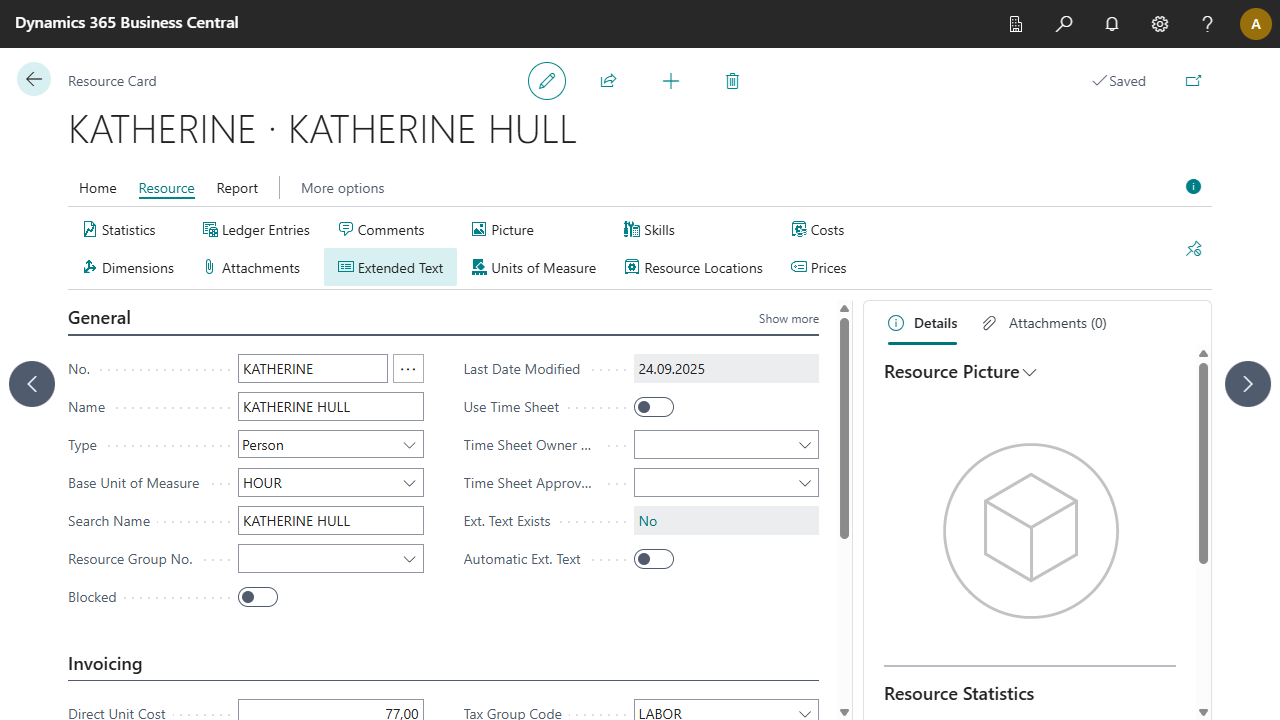The height and width of the screenshot is (720, 1280).
Task: Click the plus icon to create new
Action: click(x=671, y=81)
